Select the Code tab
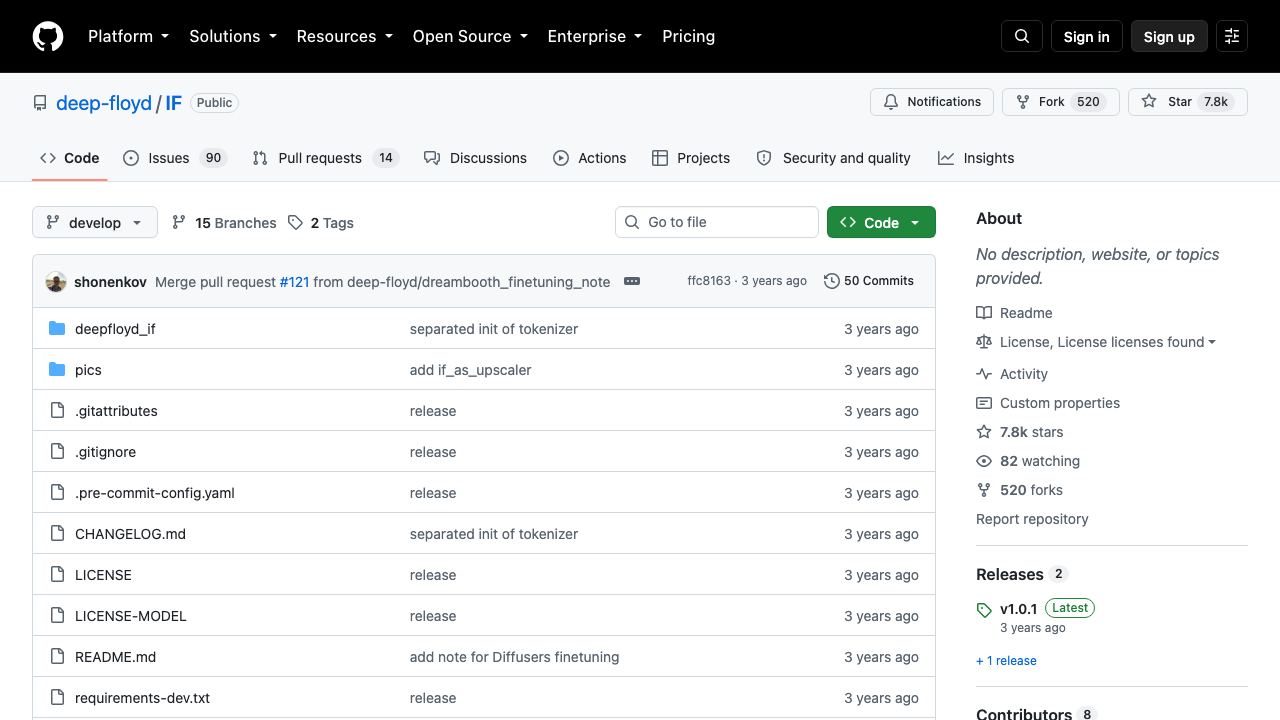The height and width of the screenshot is (720, 1280). [70, 158]
